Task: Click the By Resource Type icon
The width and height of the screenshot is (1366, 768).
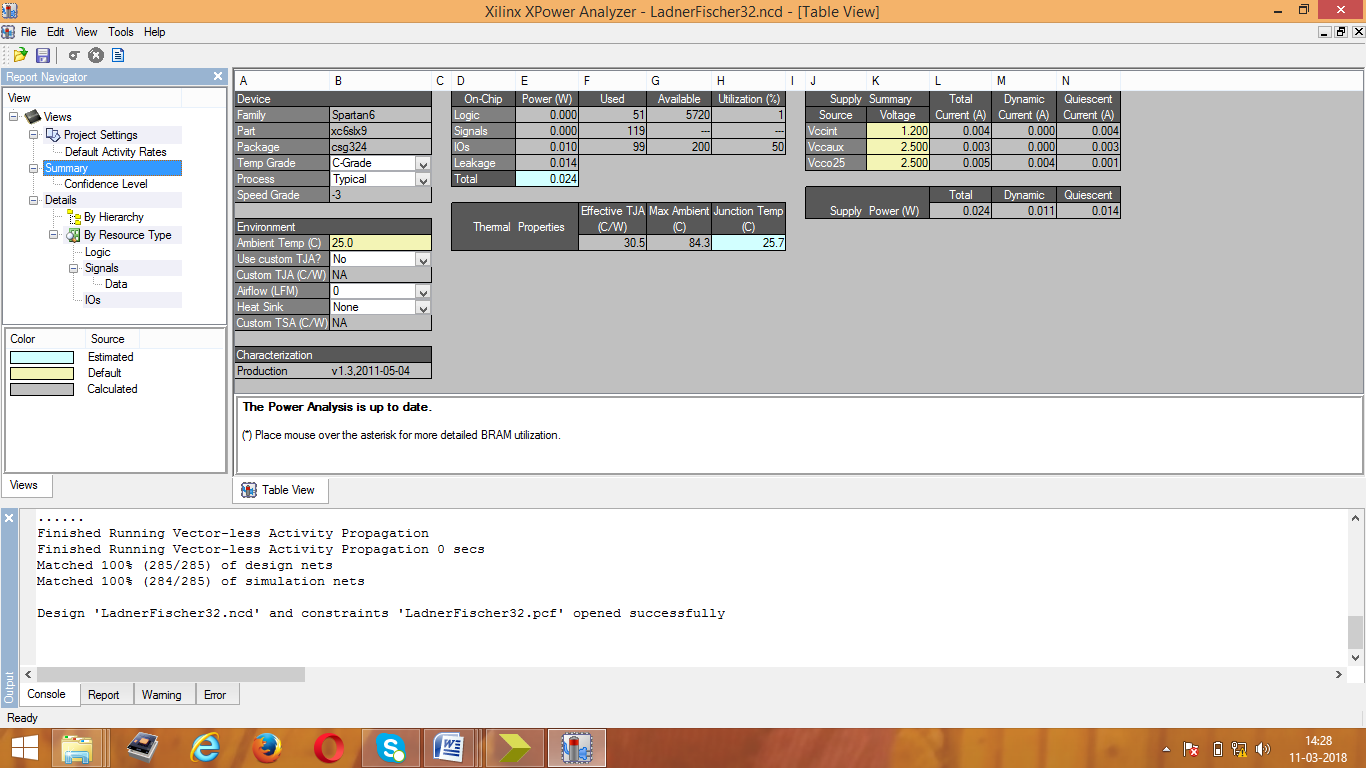Action: 73,235
